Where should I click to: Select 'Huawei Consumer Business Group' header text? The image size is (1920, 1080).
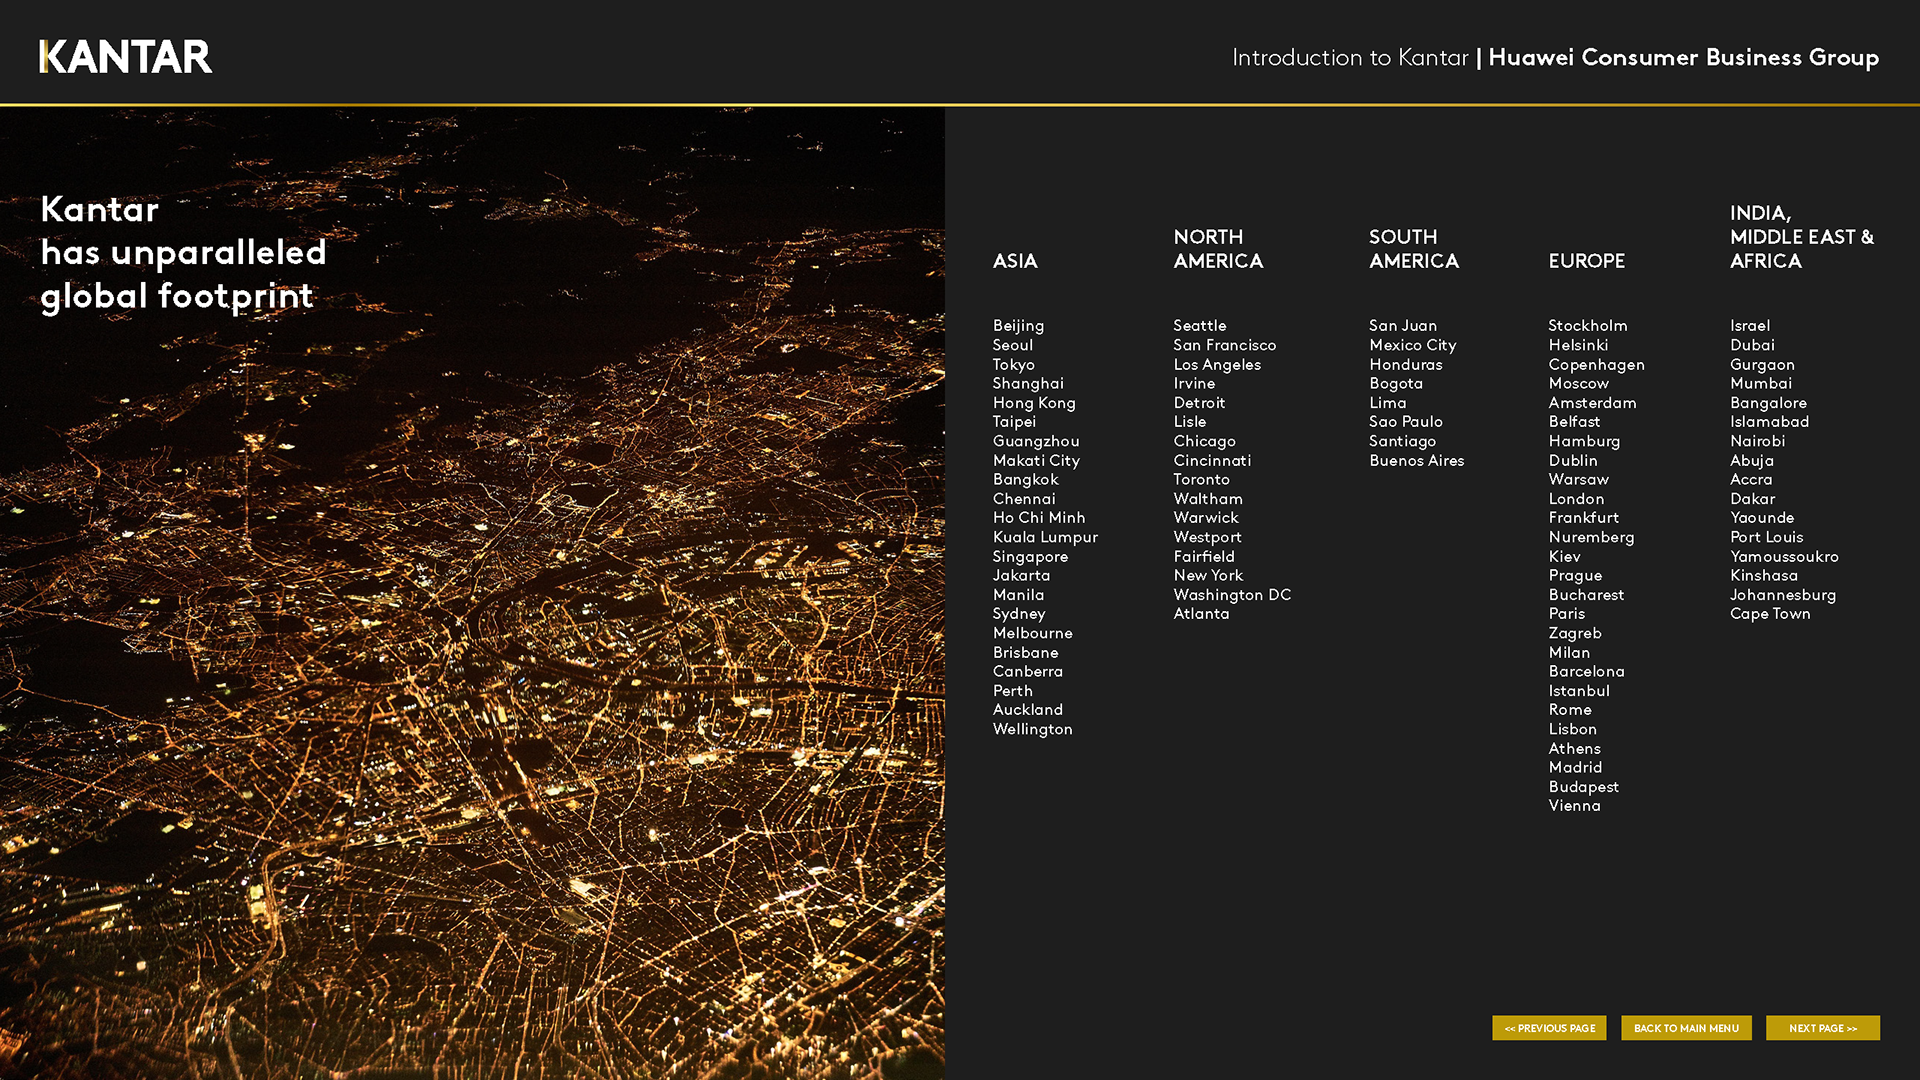1684,58
